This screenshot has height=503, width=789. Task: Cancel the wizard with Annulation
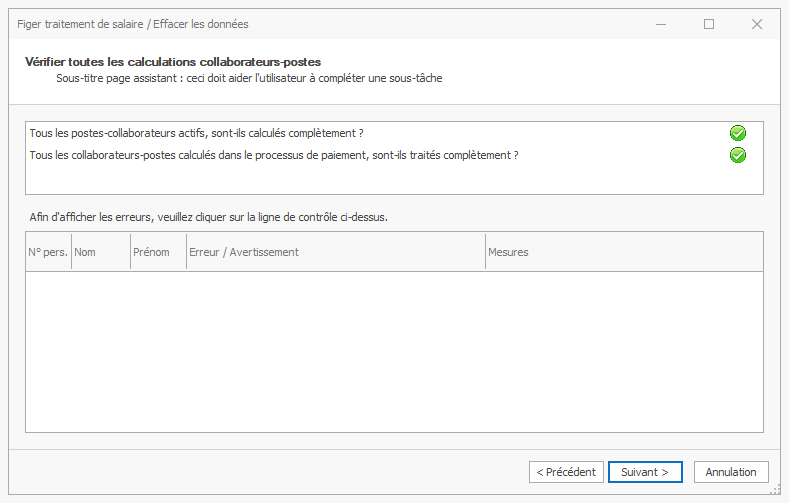pyautogui.click(x=731, y=472)
